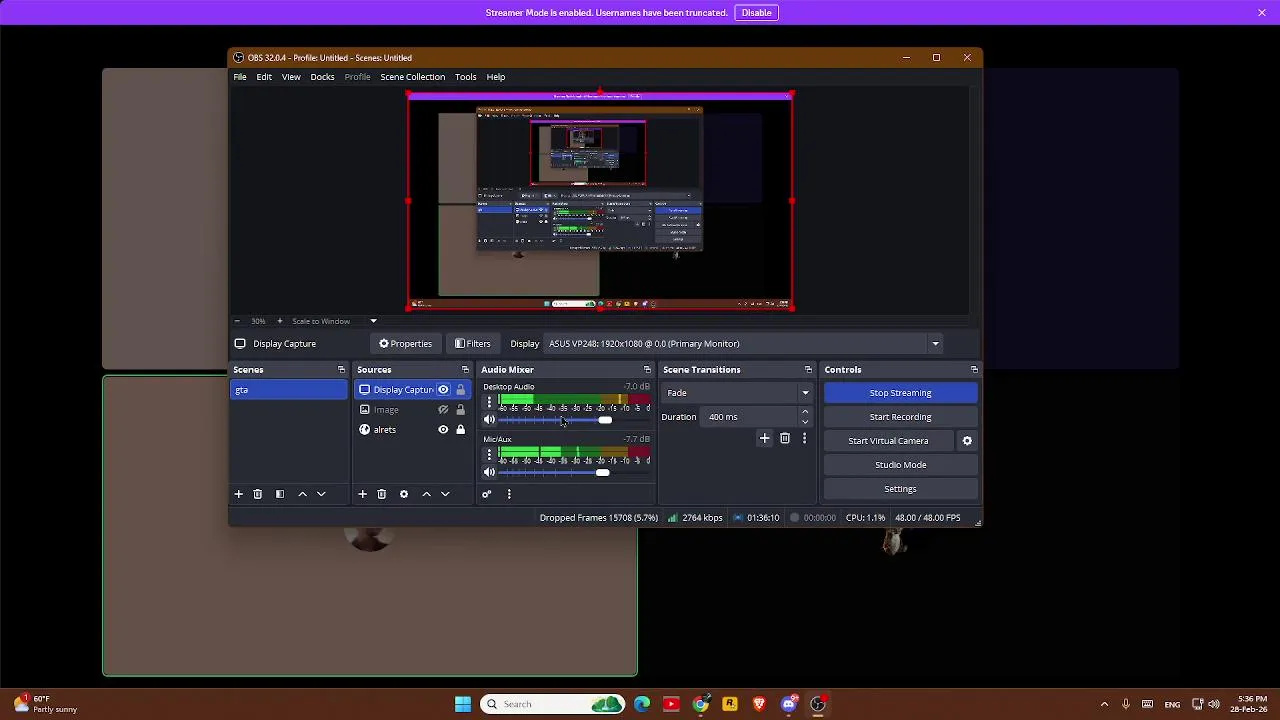Add a configurable transition plus icon
This screenshot has width=1280, height=720.
point(765,438)
